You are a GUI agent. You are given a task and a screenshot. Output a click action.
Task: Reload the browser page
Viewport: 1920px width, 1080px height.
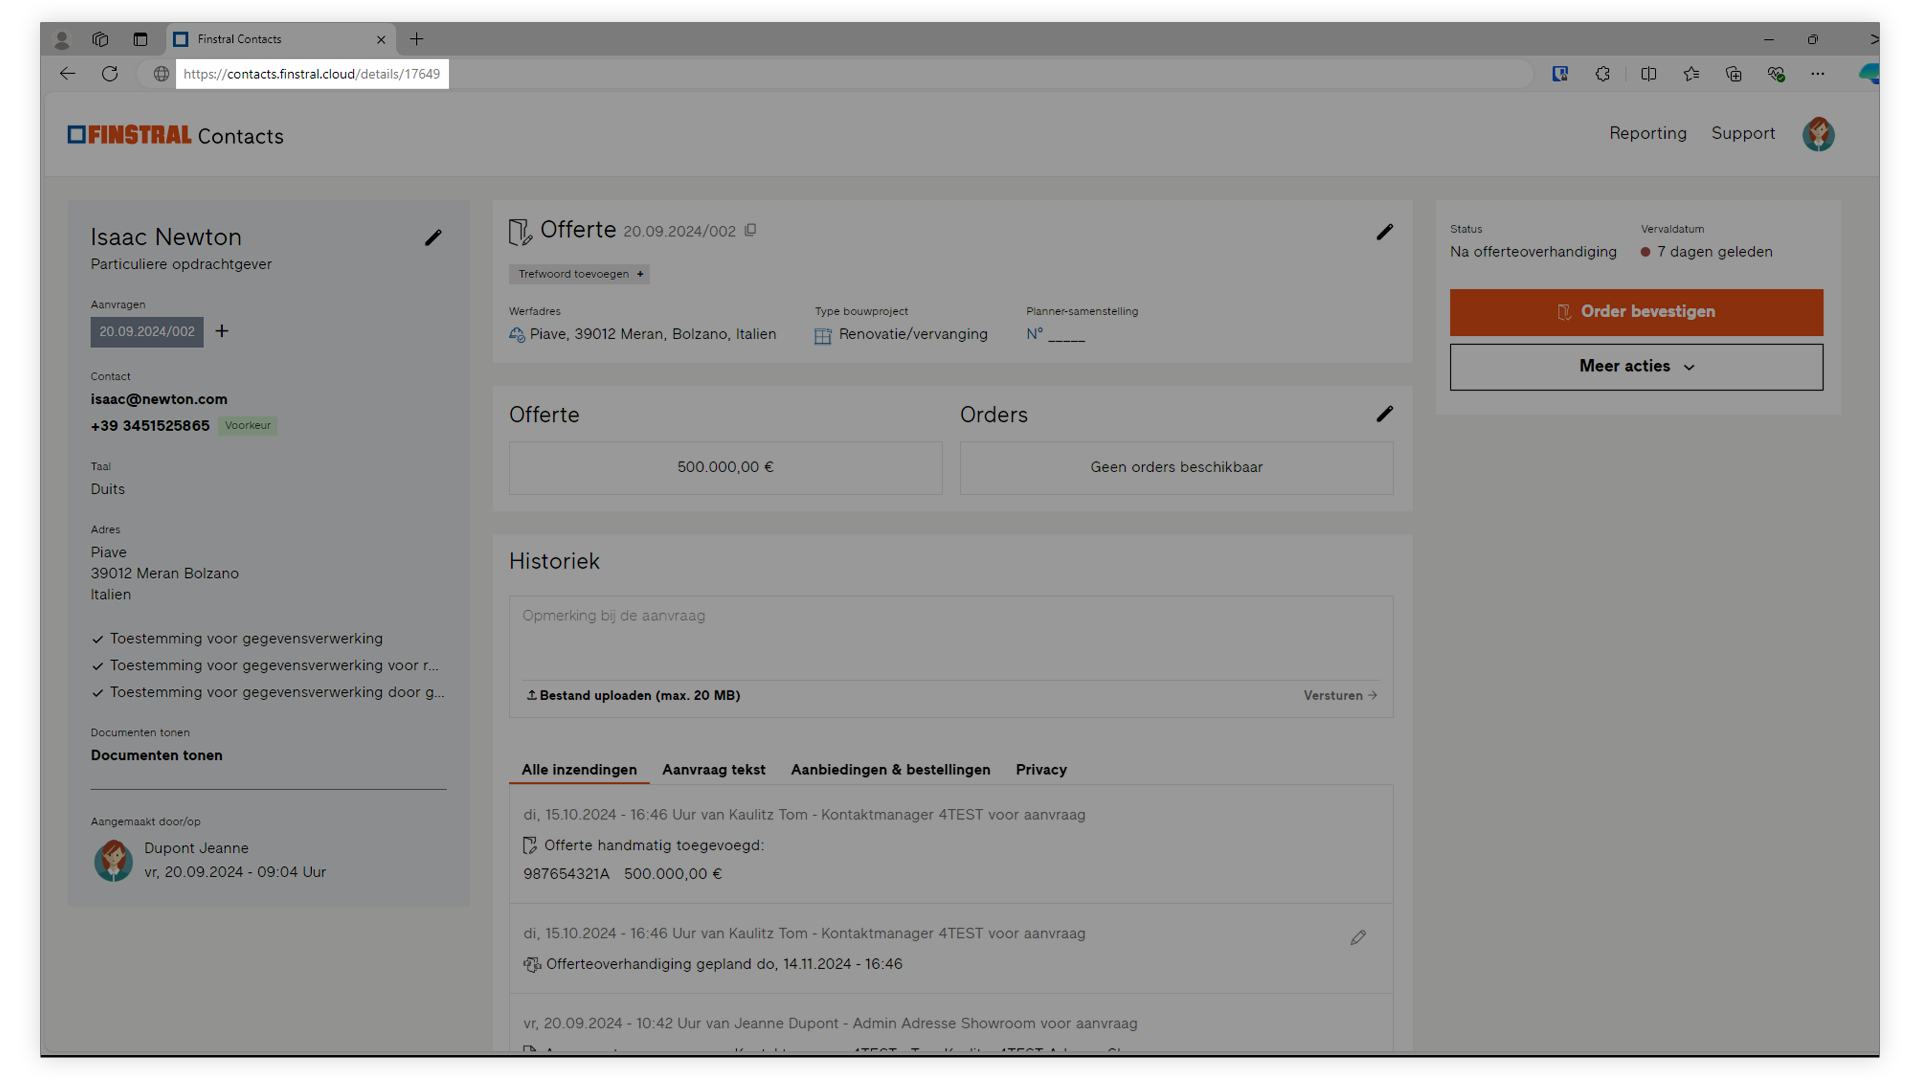click(x=110, y=74)
